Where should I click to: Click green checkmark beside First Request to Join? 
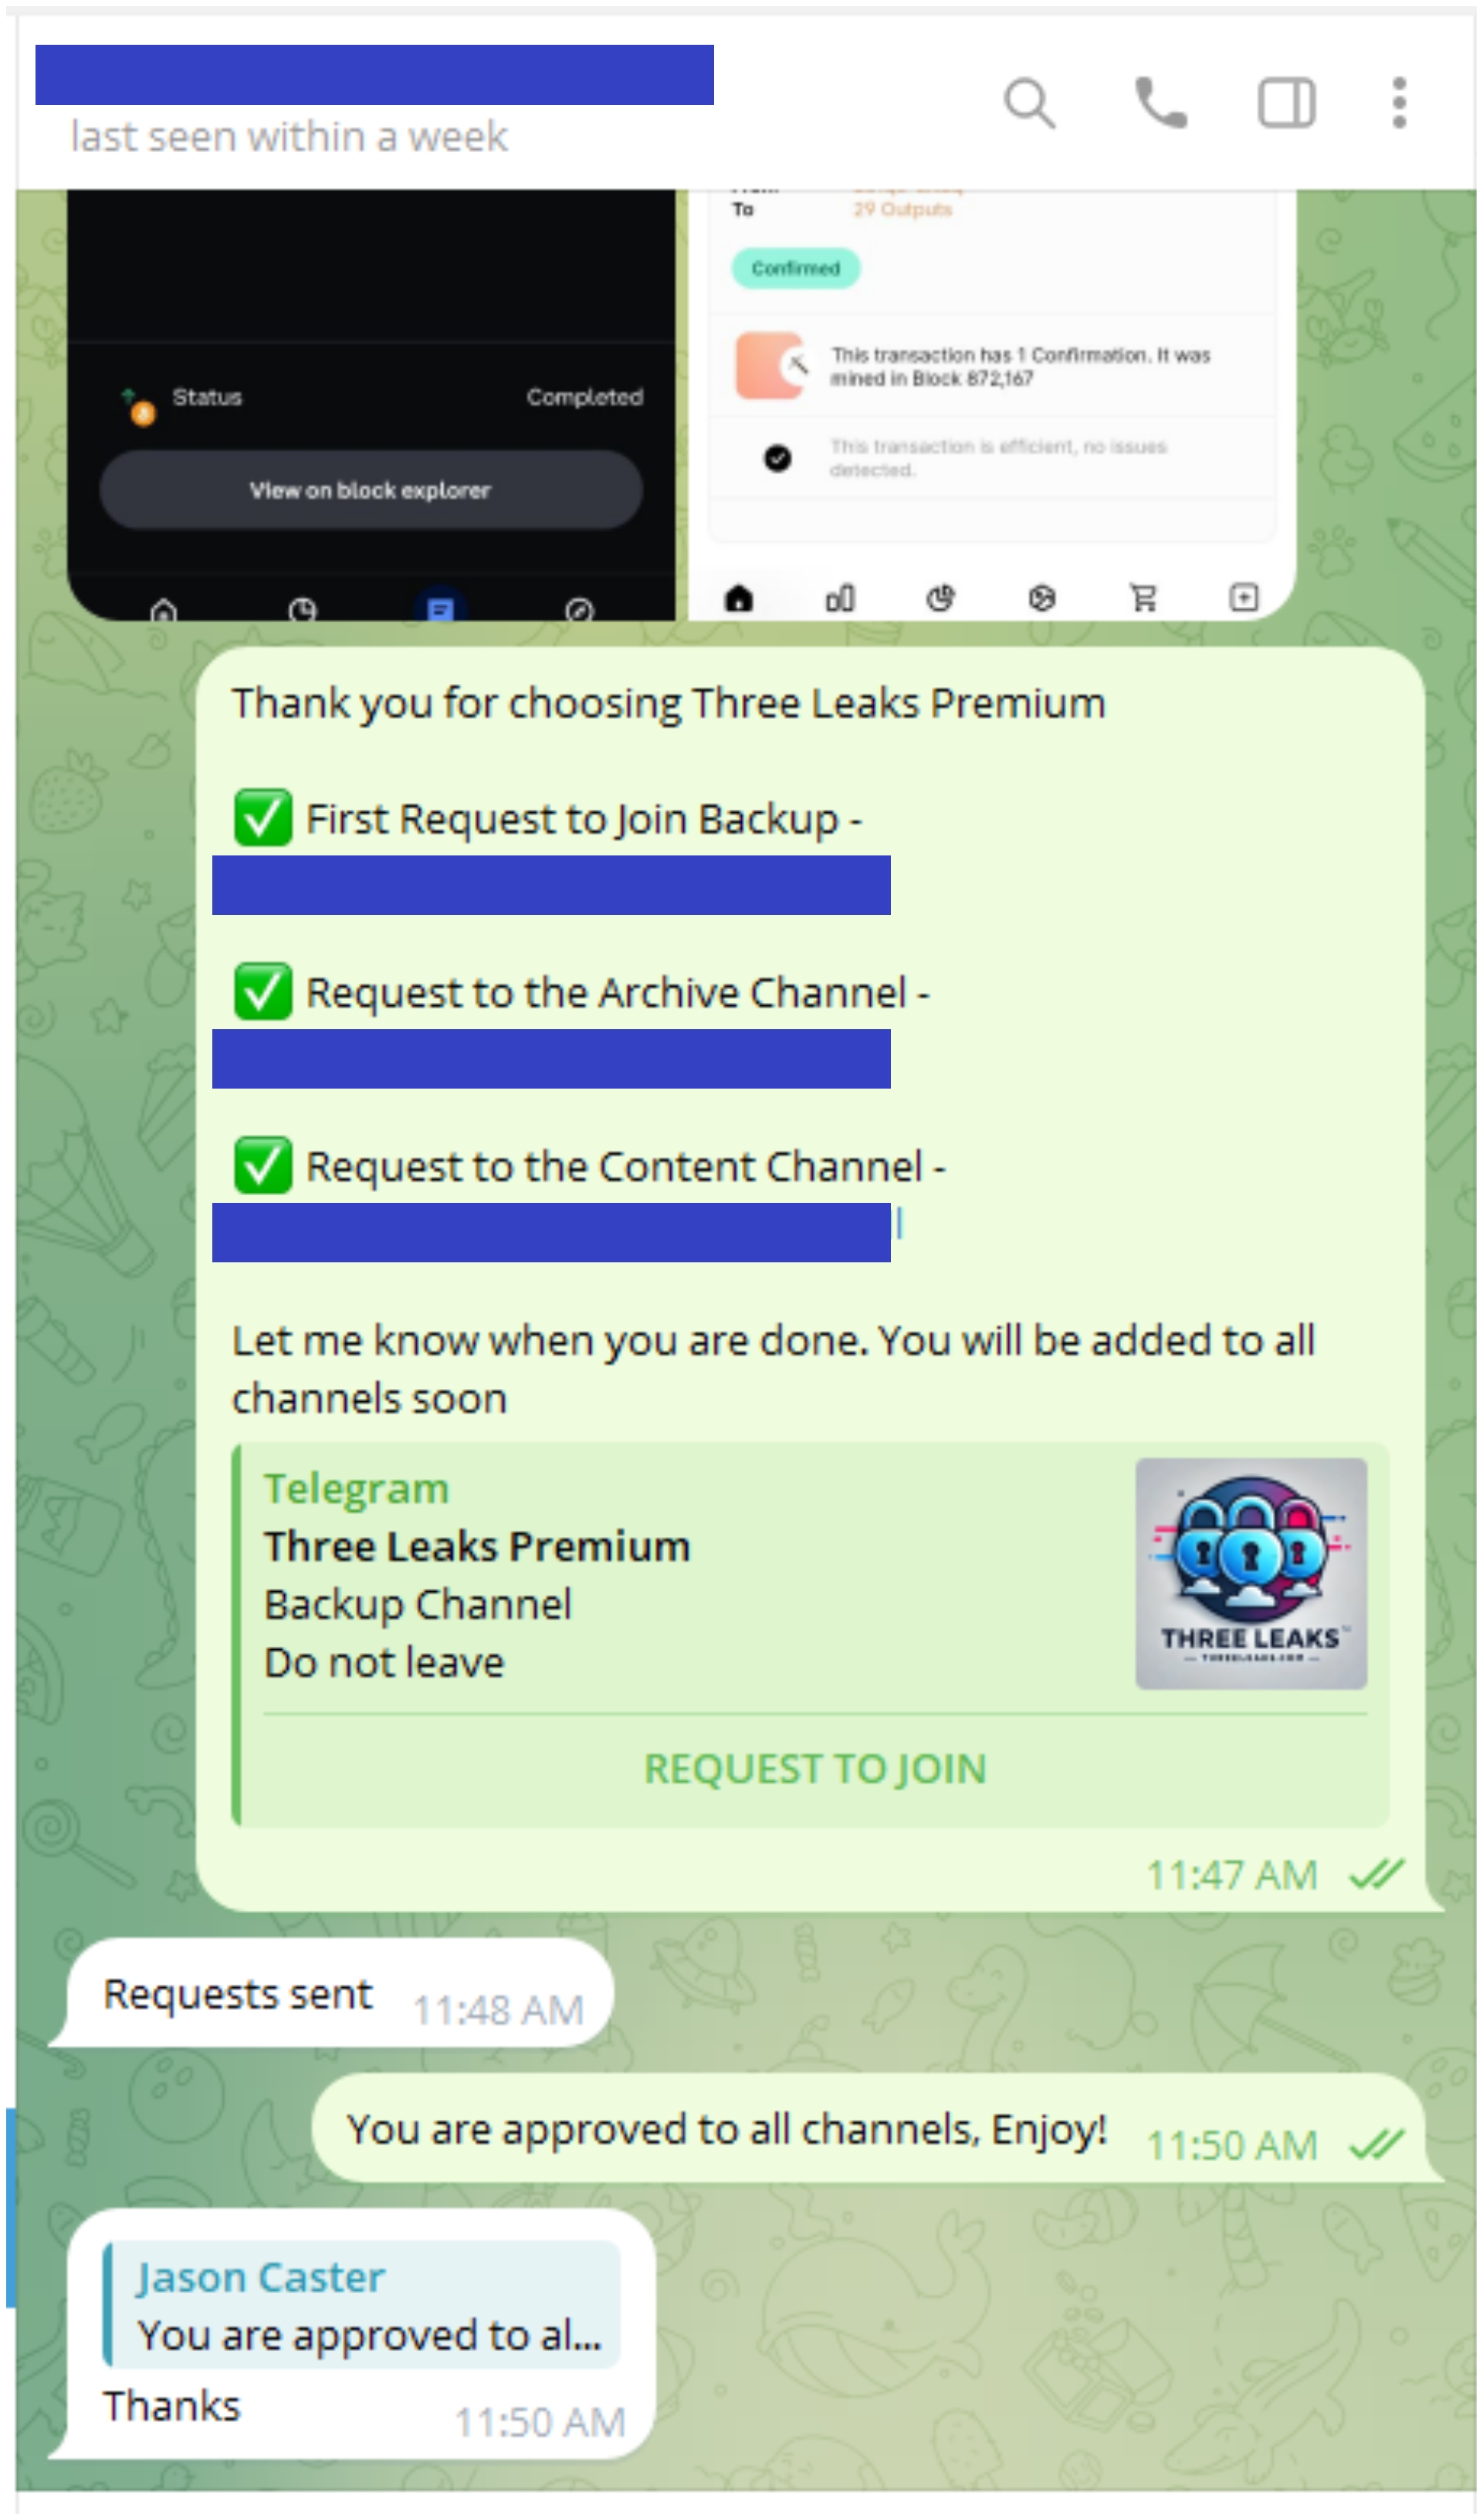(x=263, y=818)
